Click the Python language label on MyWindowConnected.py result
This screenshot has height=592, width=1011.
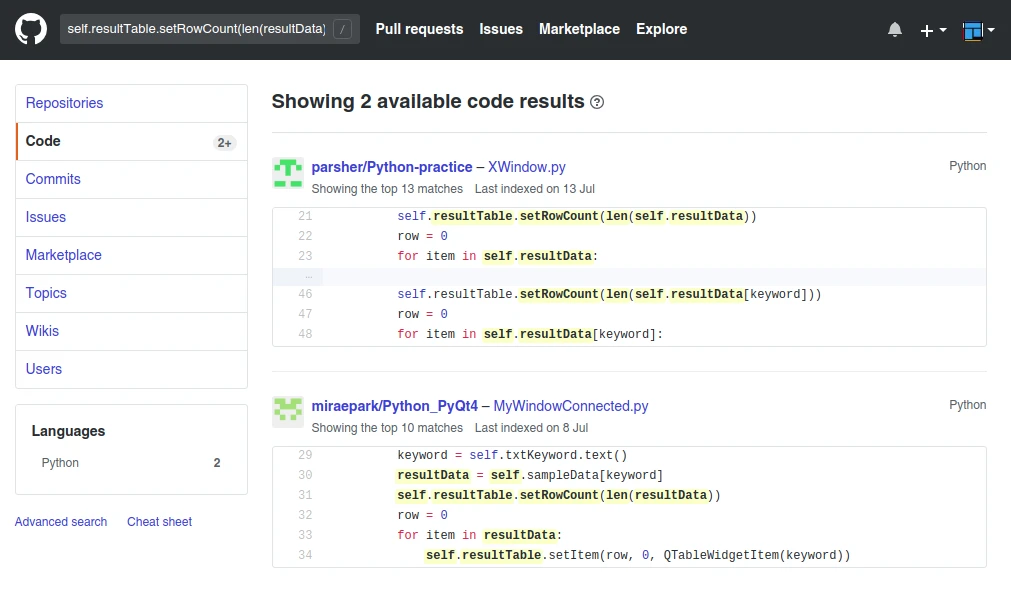tap(967, 405)
